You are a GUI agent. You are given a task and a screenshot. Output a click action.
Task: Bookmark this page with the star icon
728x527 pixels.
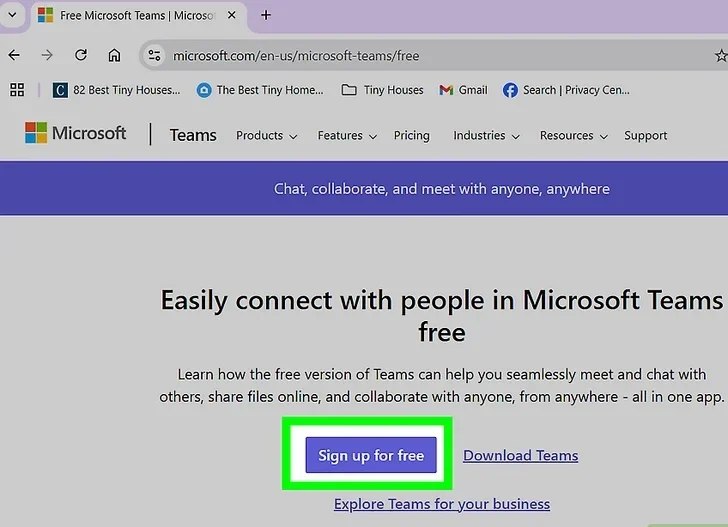(x=721, y=56)
